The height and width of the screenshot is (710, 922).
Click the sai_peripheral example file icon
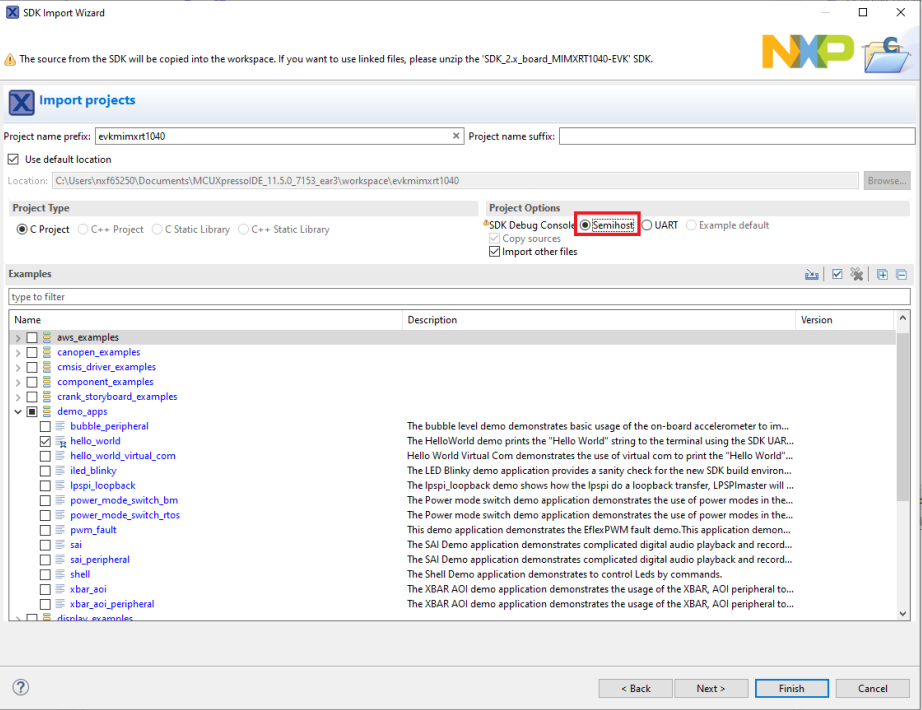pos(60,560)
